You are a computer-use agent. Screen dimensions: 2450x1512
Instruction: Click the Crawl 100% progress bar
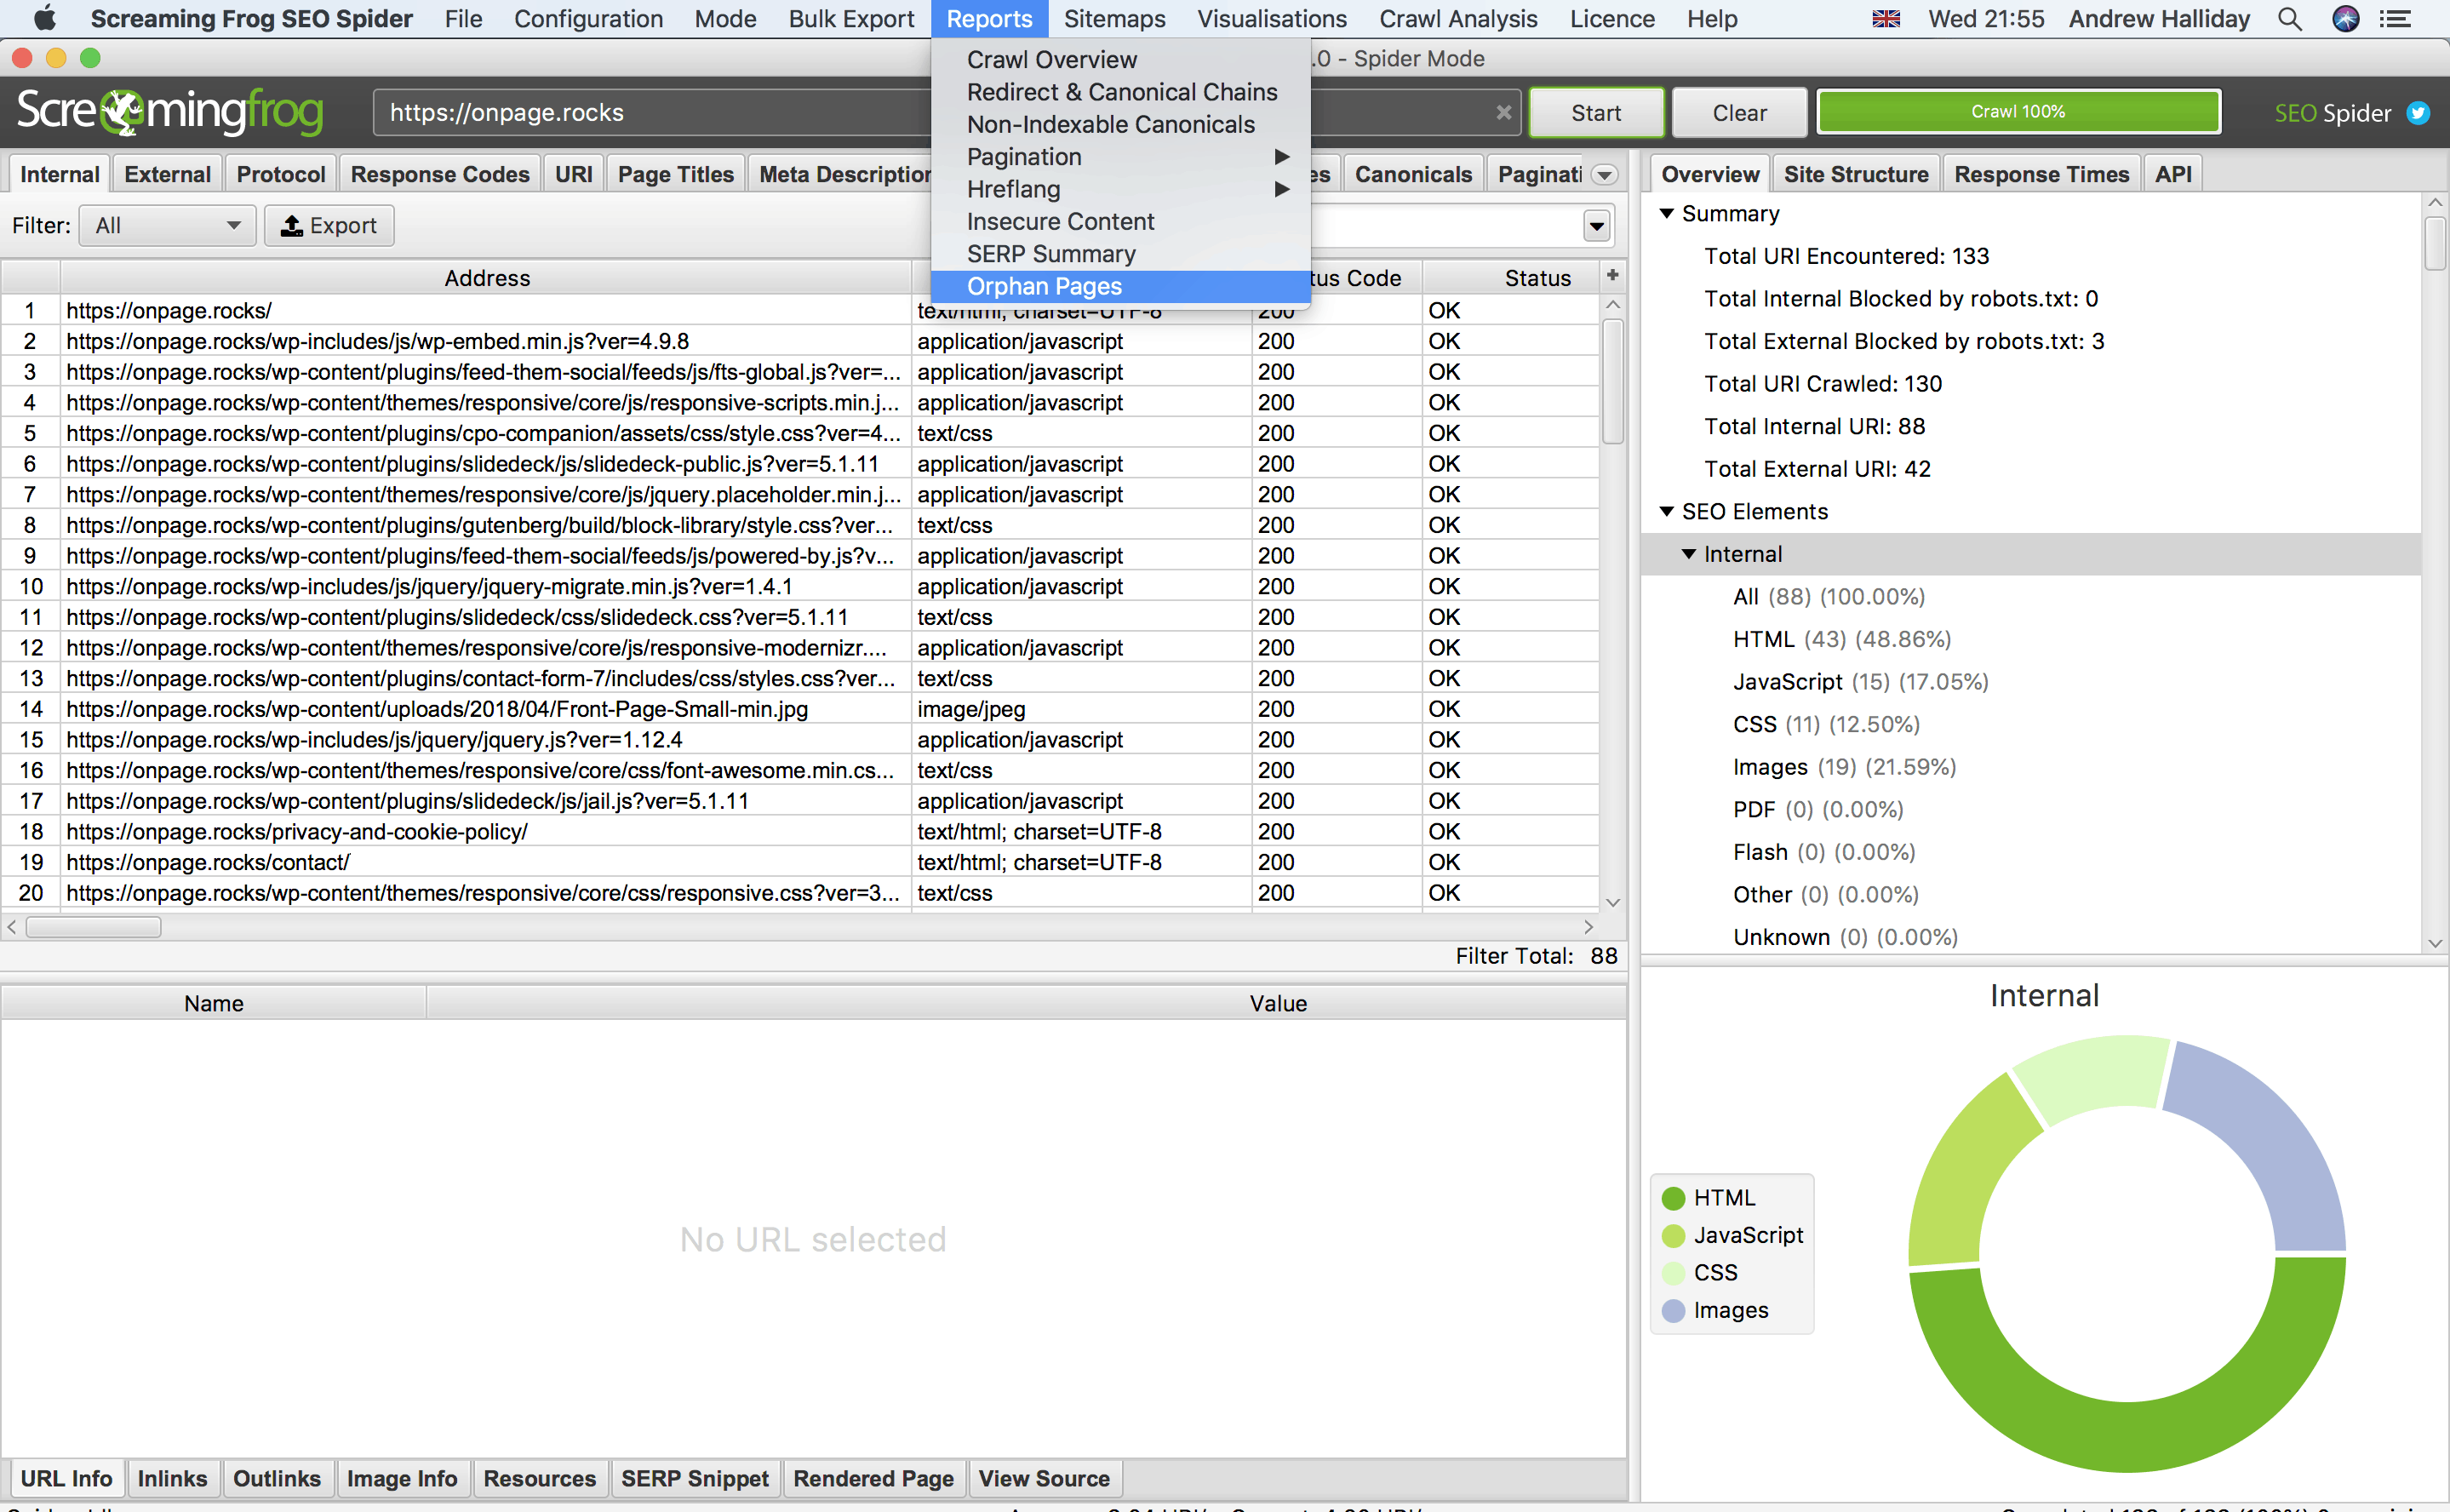(x=2018, y=111)
